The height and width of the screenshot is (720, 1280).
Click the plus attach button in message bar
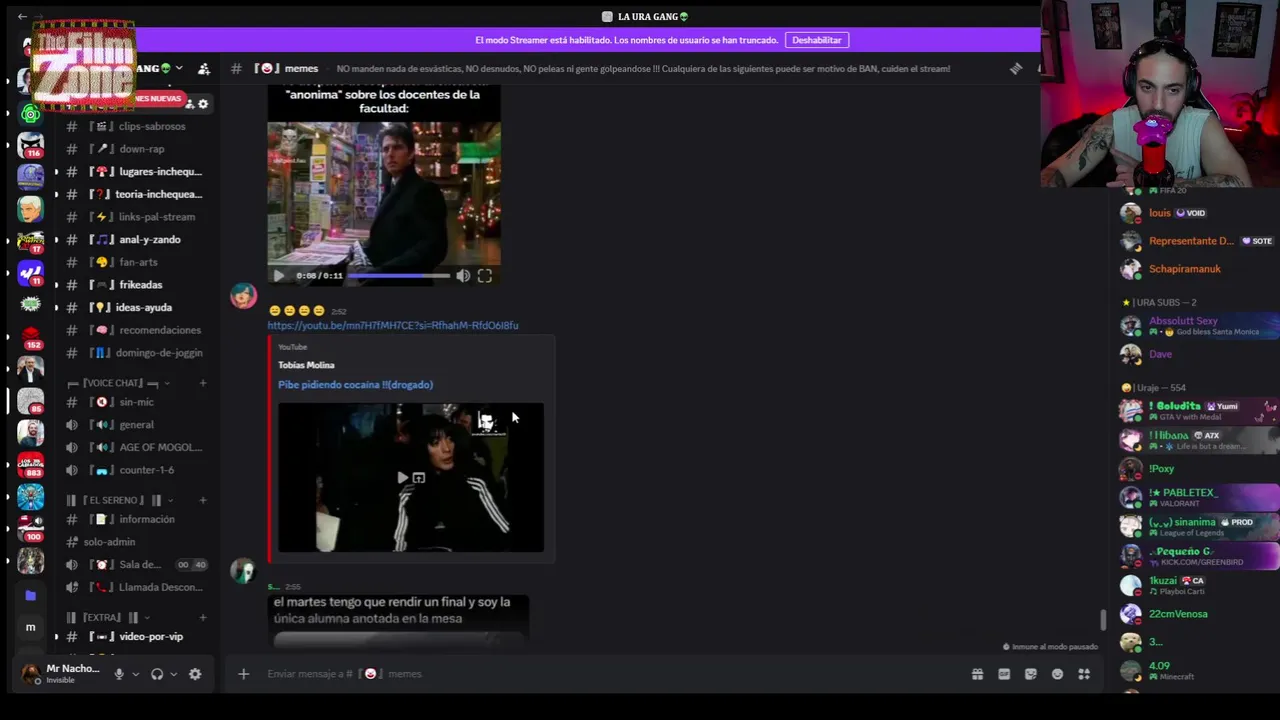[x=243, y=674]
